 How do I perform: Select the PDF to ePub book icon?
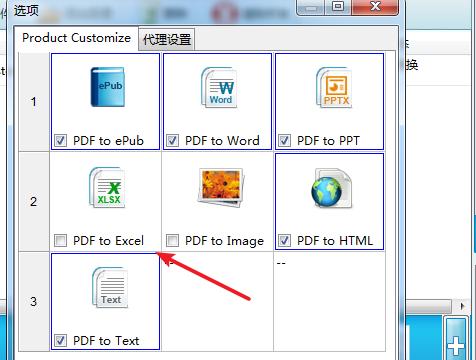(x=108, y=87)
